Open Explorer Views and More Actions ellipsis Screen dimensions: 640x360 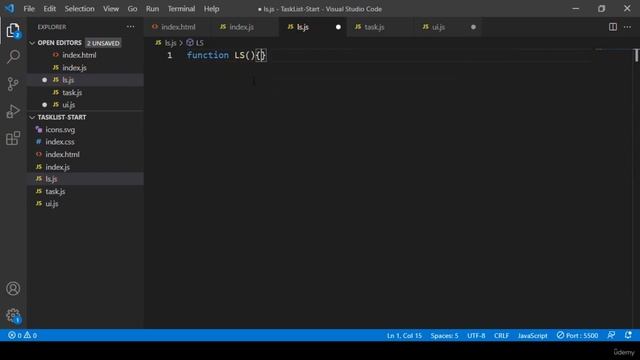click(130, 27)
